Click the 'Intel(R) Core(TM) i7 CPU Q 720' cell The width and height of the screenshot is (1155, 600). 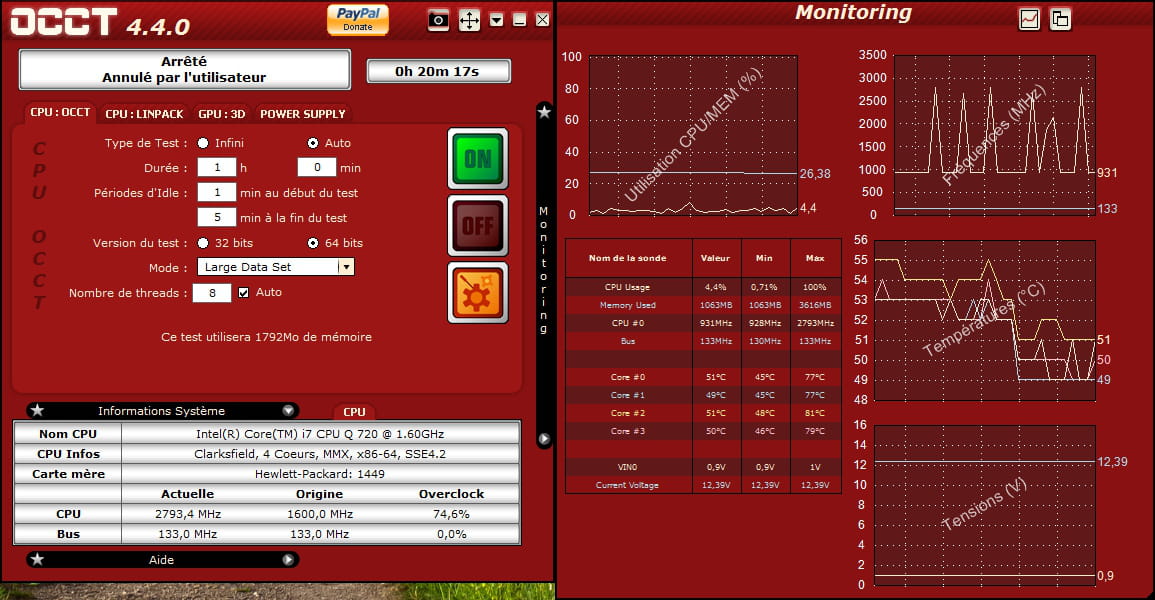point(320,434)
